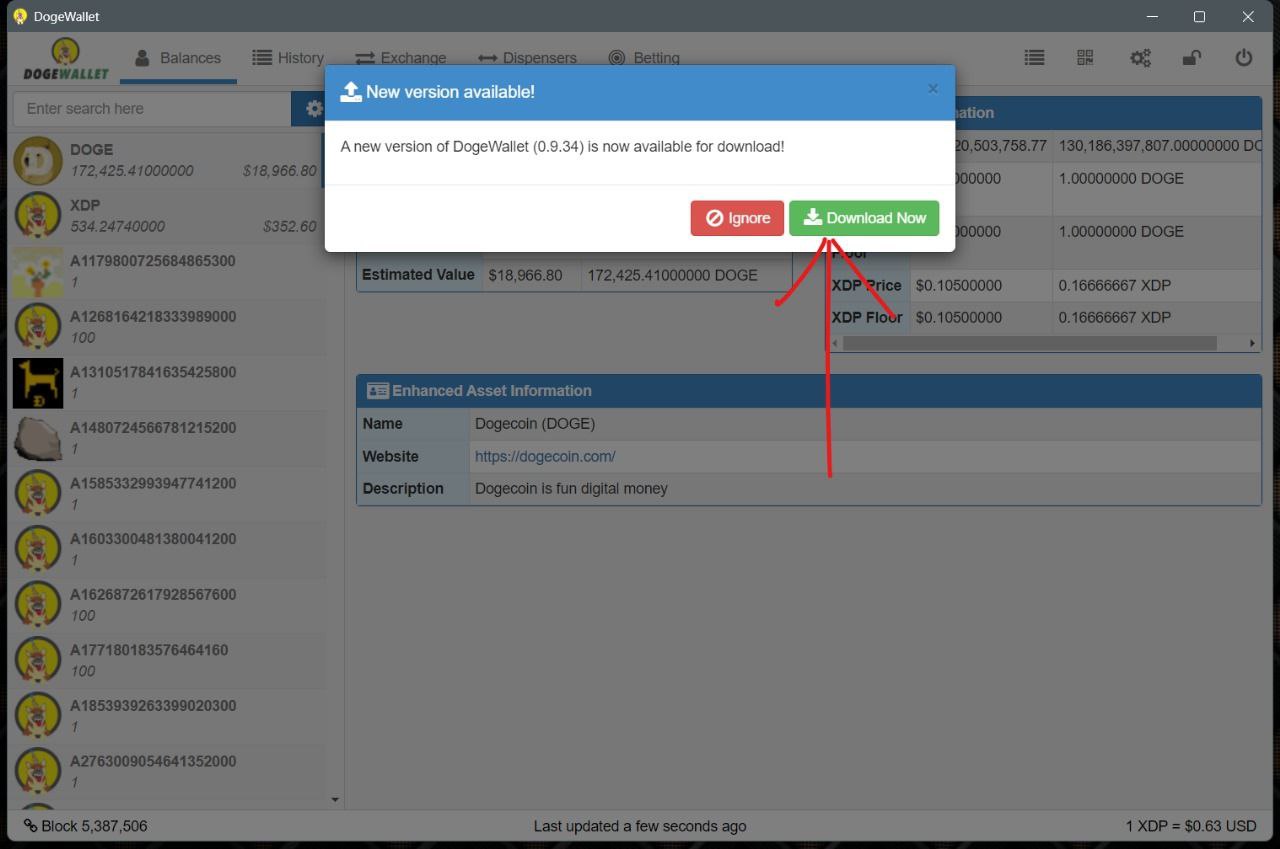The width and height of the screenshot is (1280, 849).
Task: Open settings via the gears icon
Action: click(x=1140, y=58)
